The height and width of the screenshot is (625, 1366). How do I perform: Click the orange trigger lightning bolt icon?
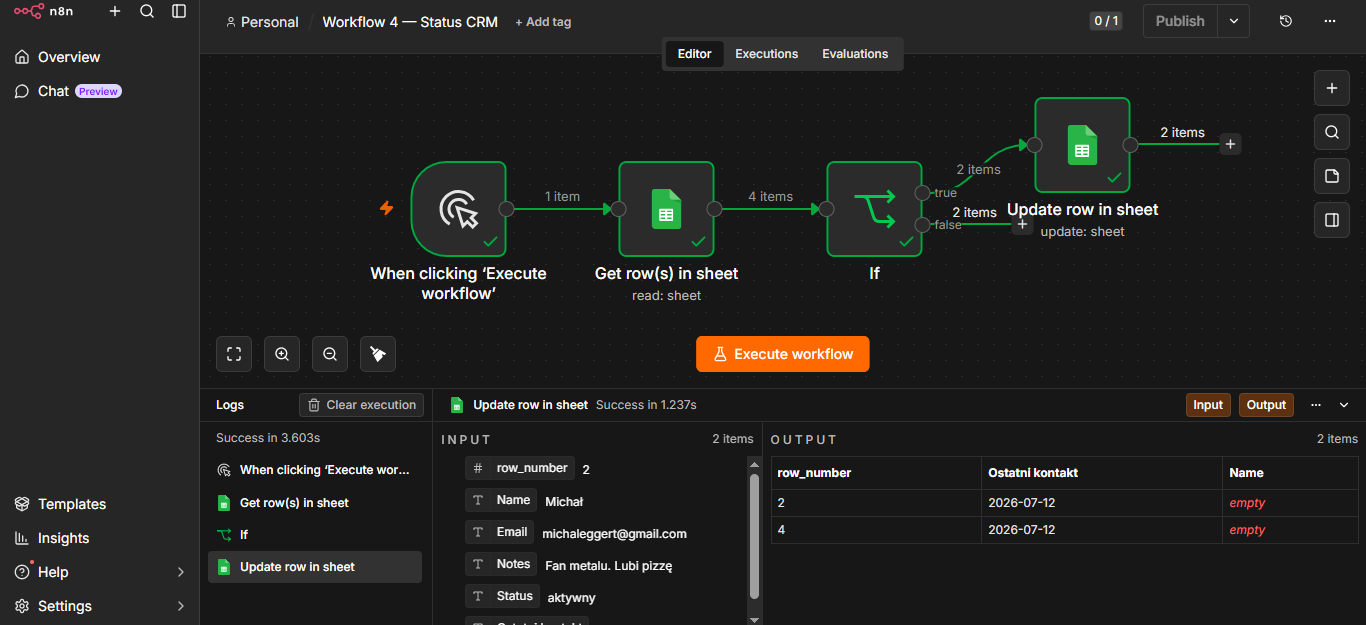(x=386, y=209)
